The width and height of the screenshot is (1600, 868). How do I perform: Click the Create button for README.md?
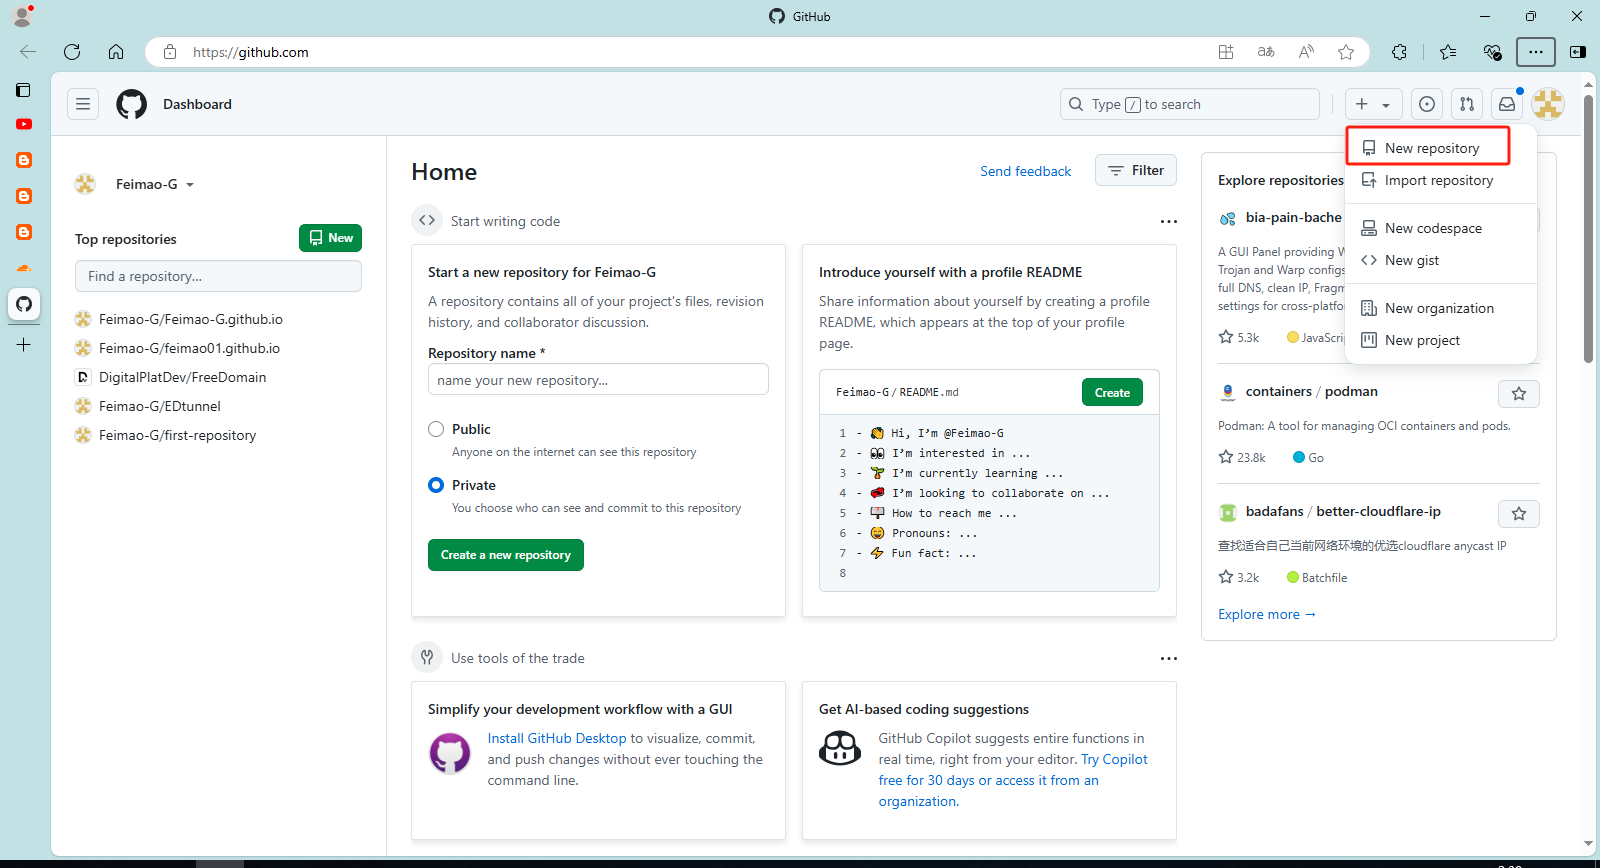(x=1112, y=393)
